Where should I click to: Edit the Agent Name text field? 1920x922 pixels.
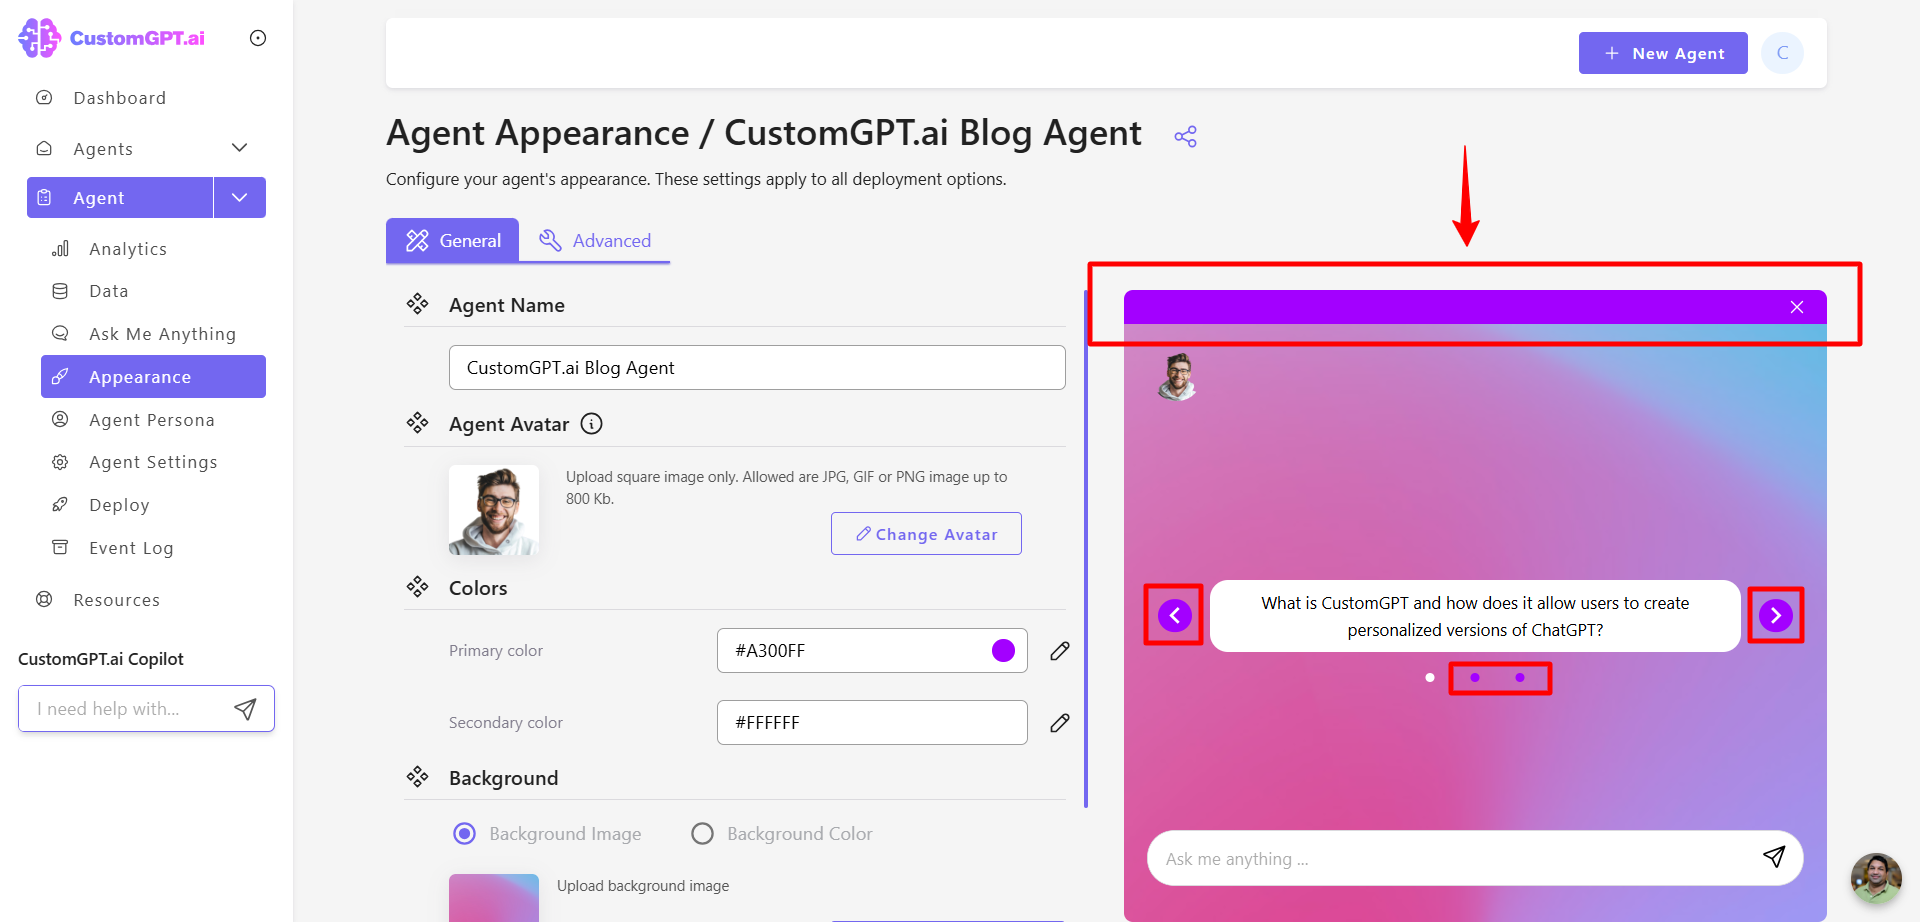(757, 368)
